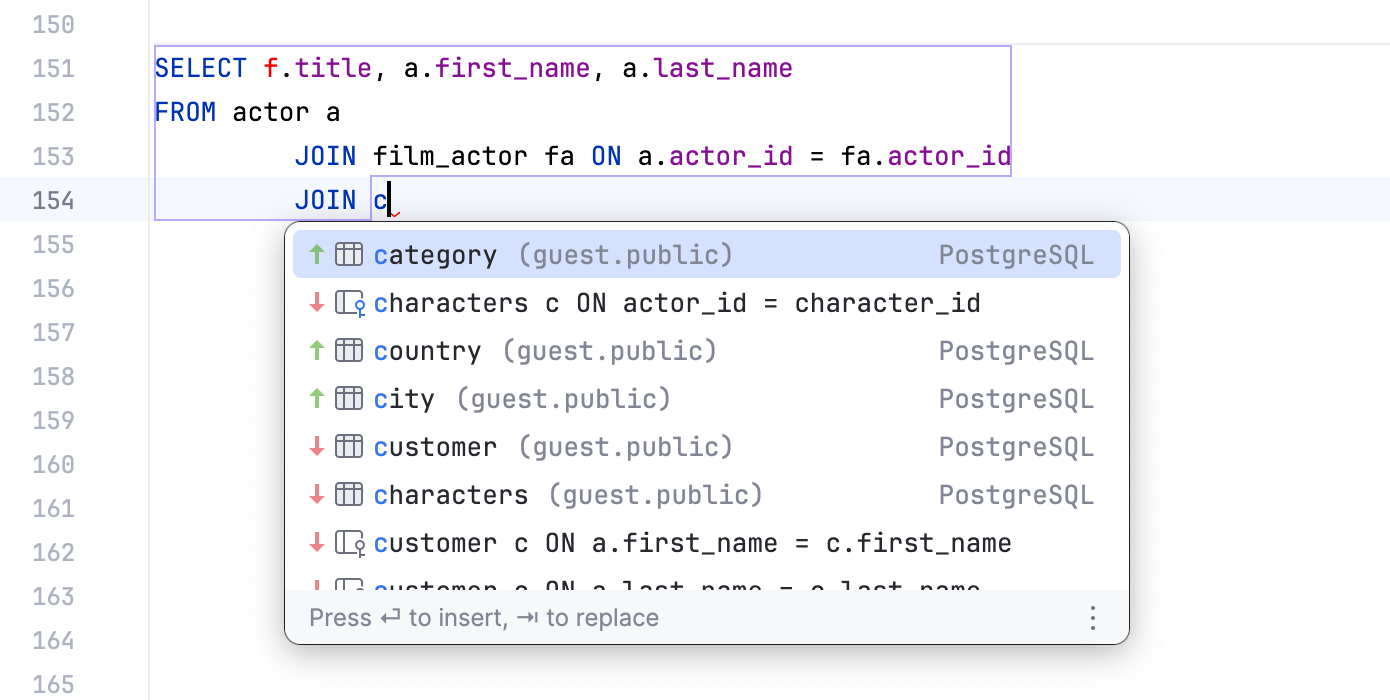
Task: Insert the "city" table suggestion
Action: tap(404, 399)
